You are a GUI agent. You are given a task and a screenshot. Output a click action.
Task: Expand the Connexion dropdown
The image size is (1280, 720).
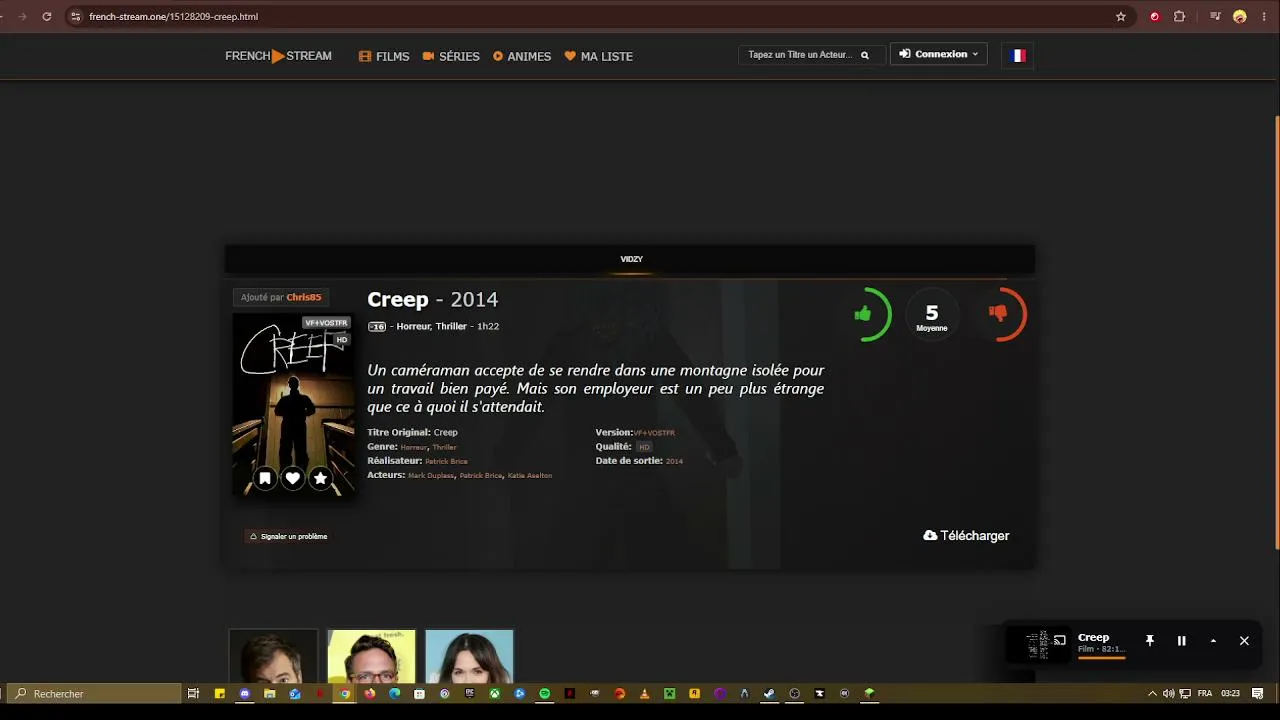(x=938, y=54)
